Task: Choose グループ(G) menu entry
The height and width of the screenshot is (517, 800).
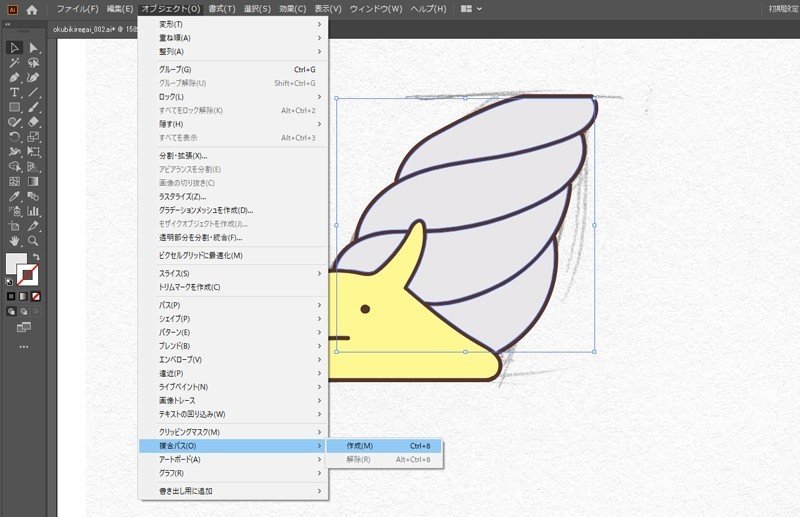Action: (x=234, y=69)
